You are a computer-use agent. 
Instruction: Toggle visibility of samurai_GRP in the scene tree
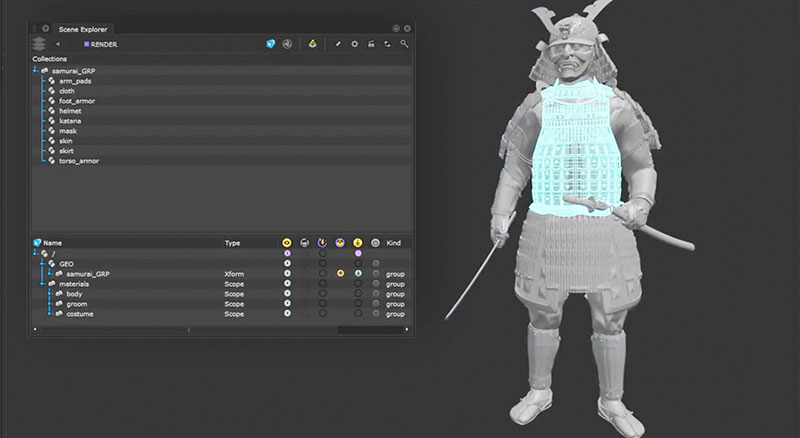[x=288, y=273]
